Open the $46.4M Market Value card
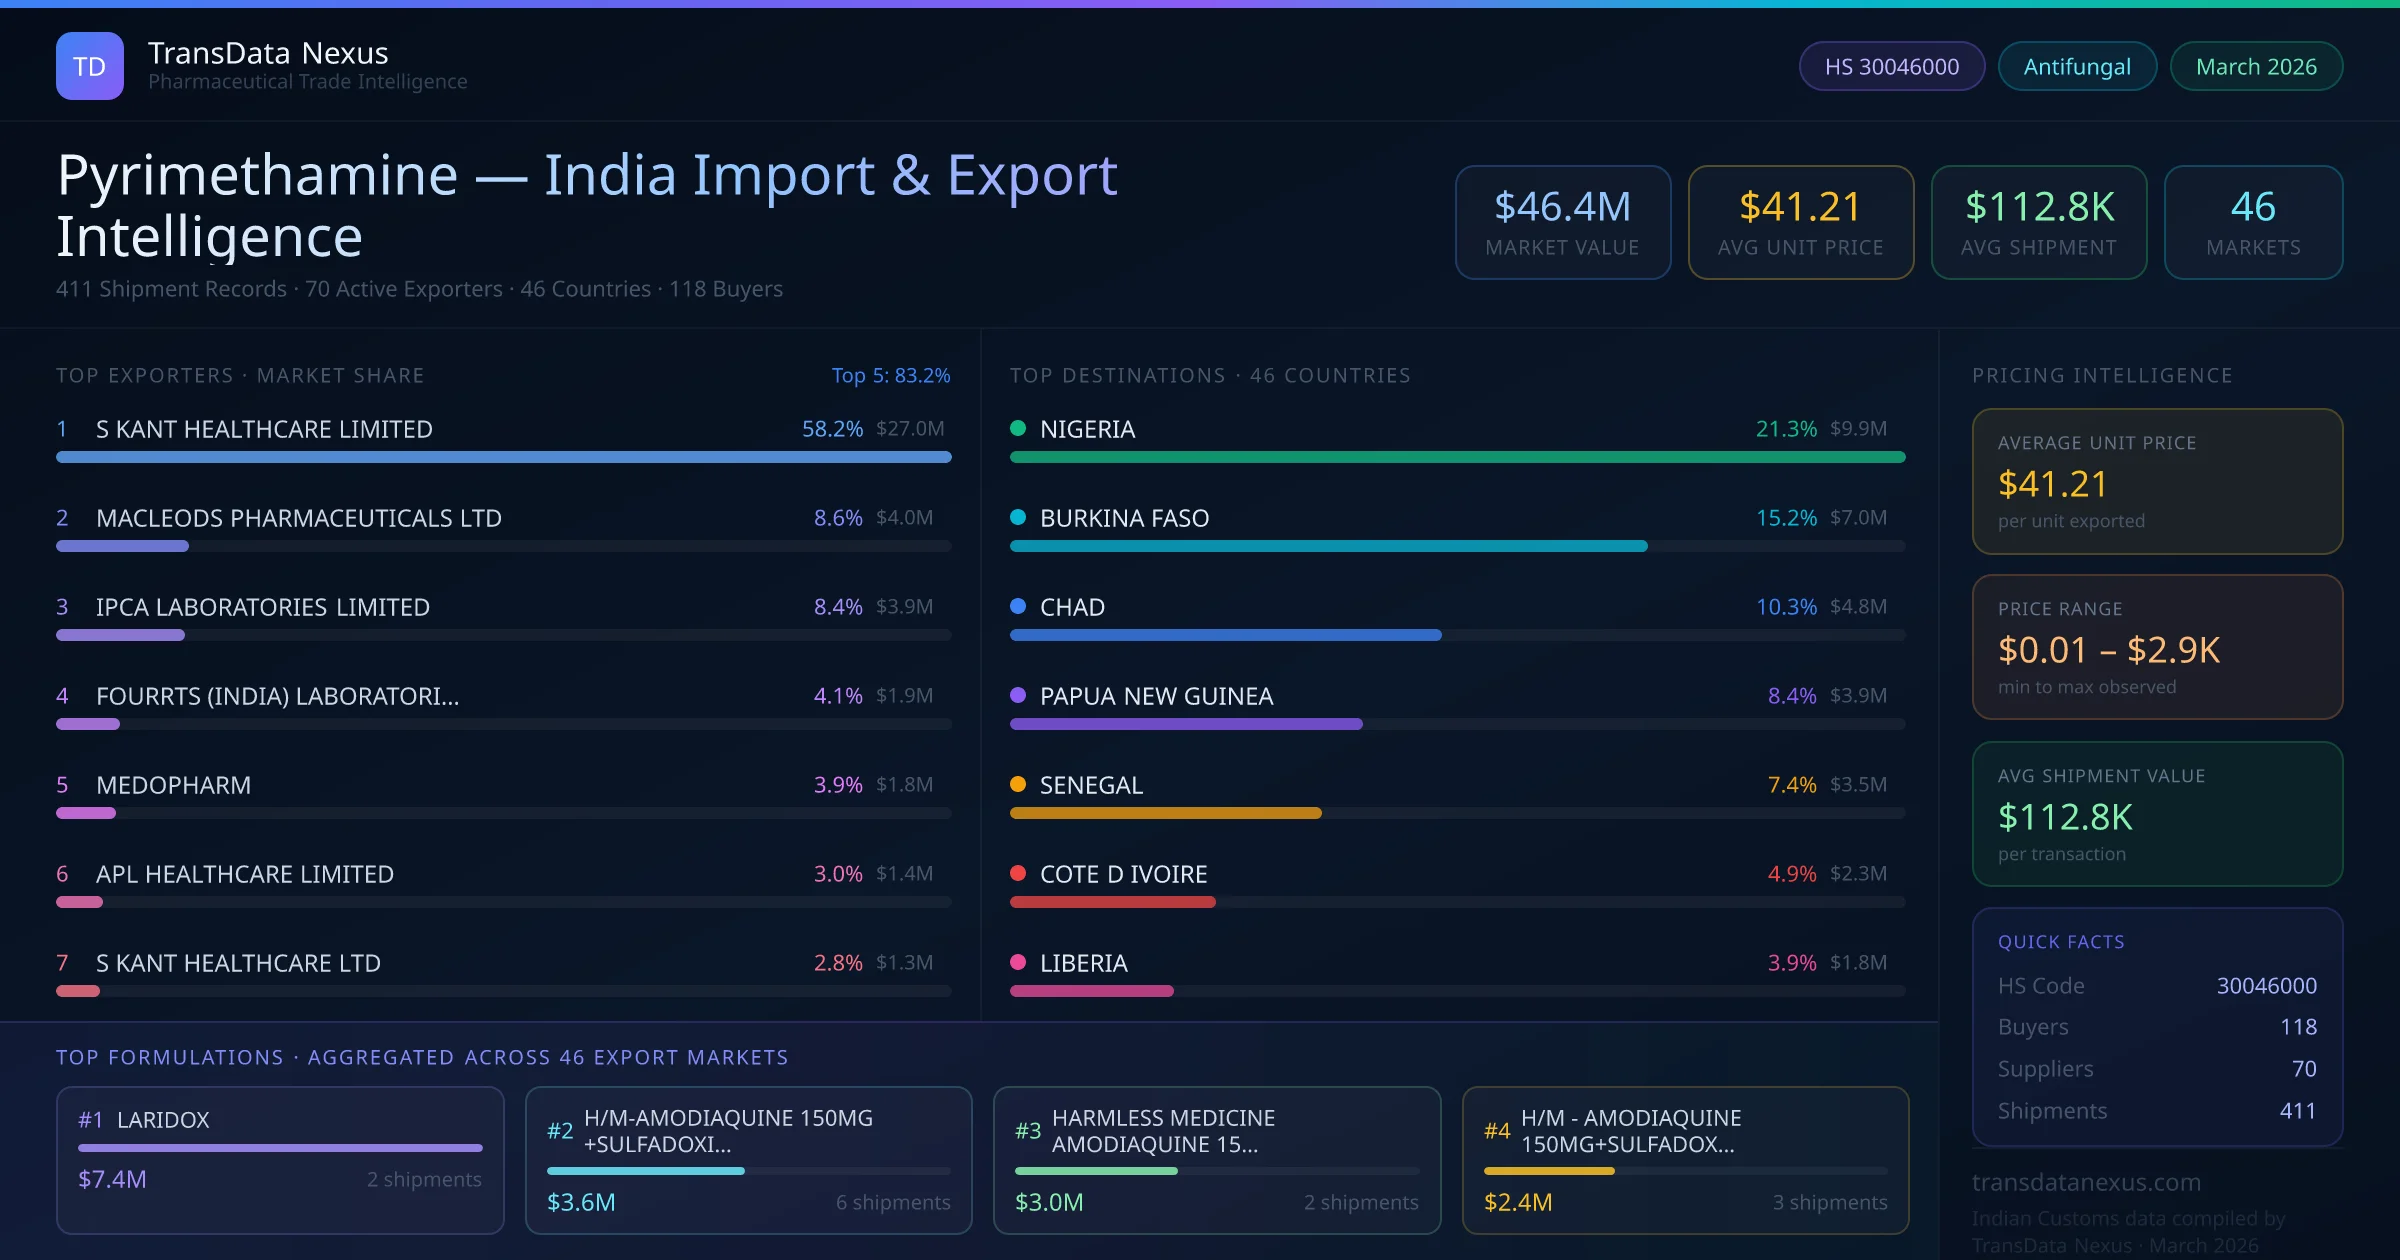The width and height of the screenshot is (2400, 1260). point(1562,222)
